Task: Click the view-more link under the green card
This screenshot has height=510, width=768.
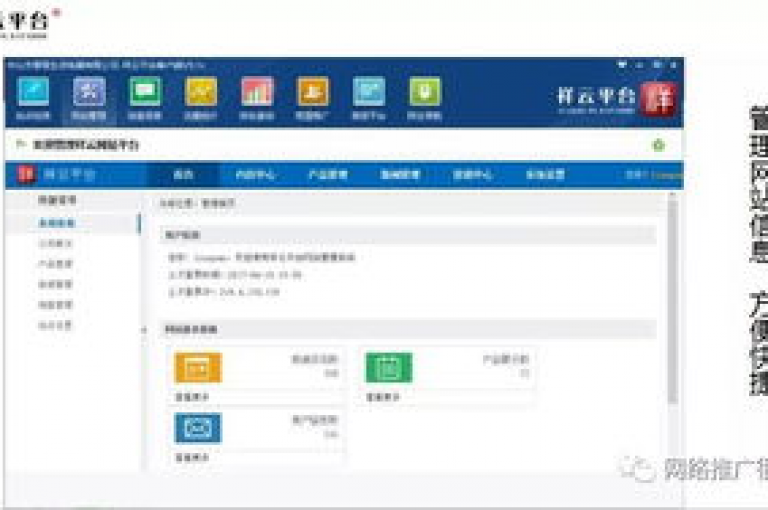Action: (383, 397)
